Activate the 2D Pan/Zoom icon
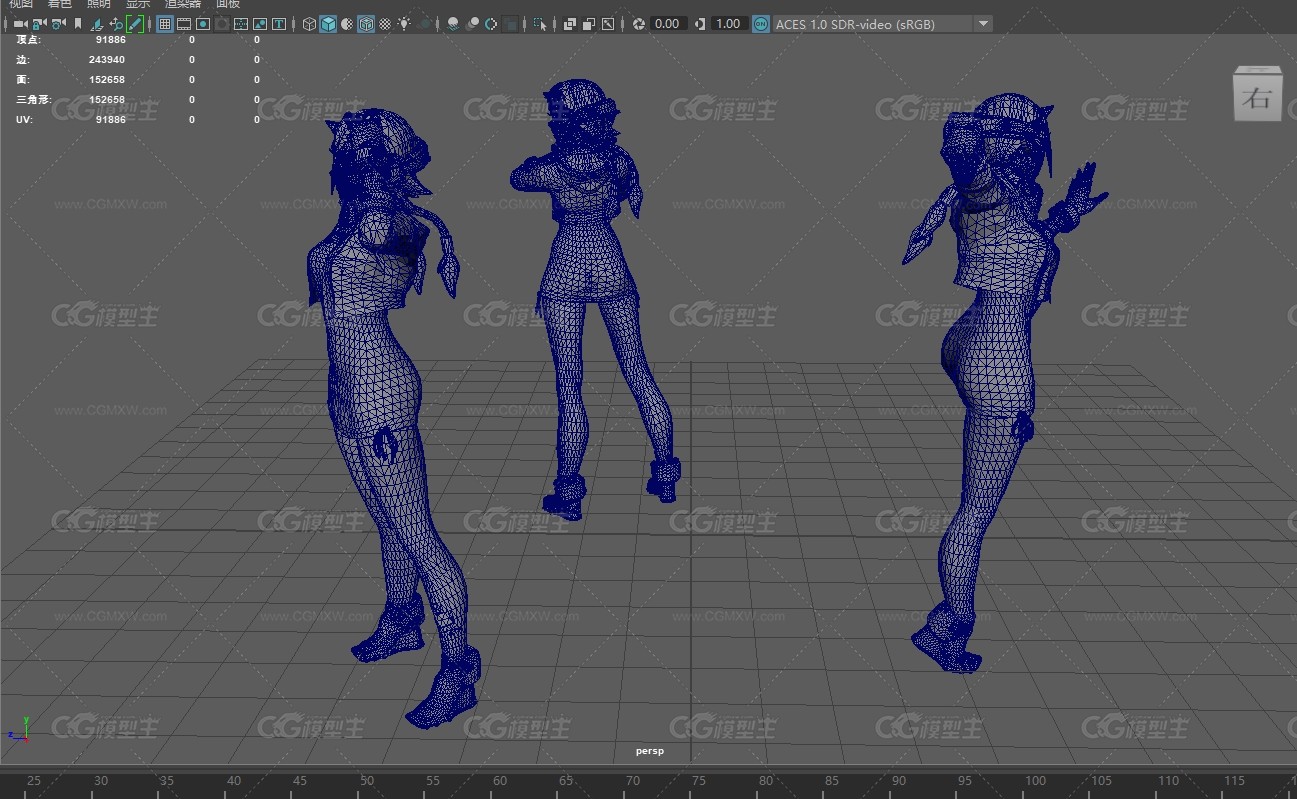Viewport: 1297px width, 799px height. tap(116, 23)
